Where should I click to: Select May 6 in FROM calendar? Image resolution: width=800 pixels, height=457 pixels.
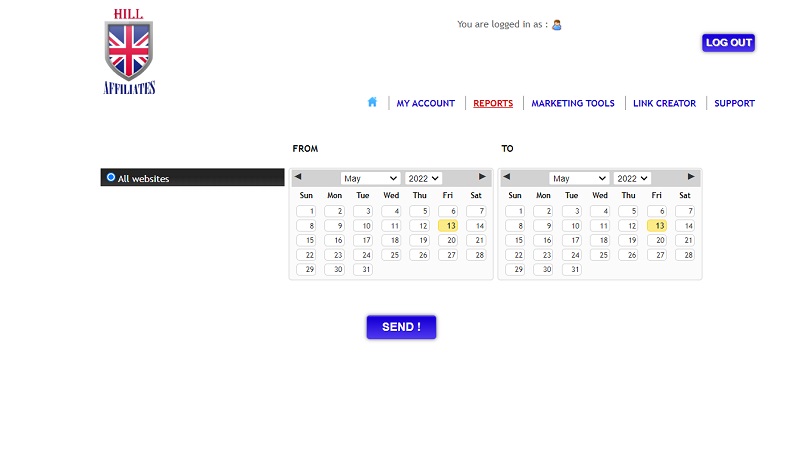pos(447,211)
